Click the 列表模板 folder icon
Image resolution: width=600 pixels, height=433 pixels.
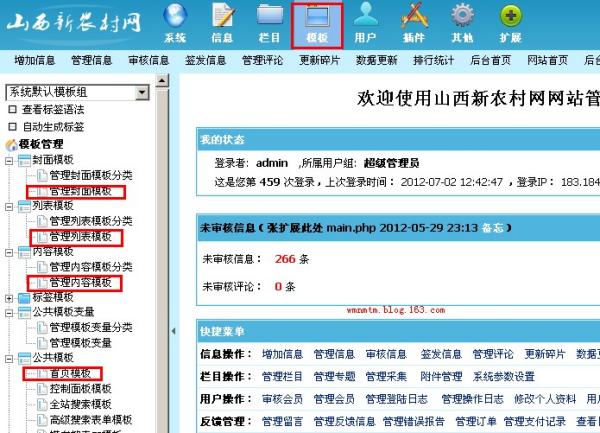coord(24,207)
